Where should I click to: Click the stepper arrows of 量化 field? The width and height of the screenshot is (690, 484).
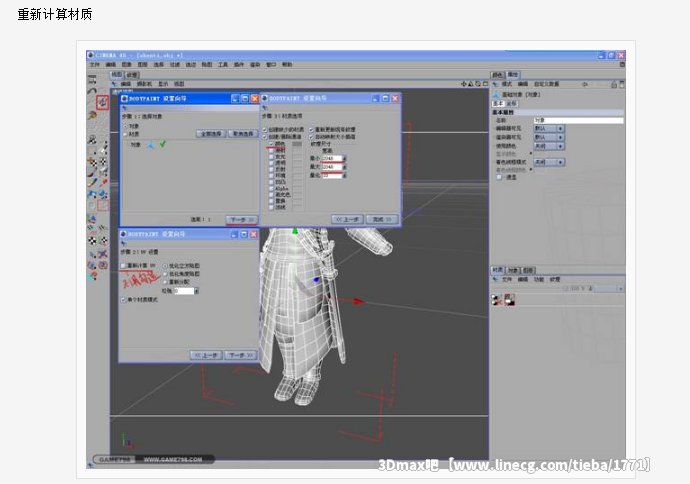click(x=344, y=175)
